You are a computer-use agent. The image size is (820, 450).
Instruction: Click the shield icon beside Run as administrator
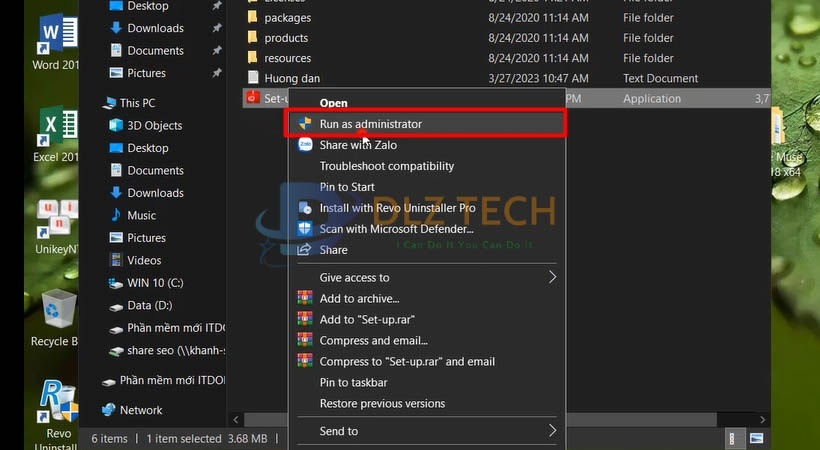305,123
